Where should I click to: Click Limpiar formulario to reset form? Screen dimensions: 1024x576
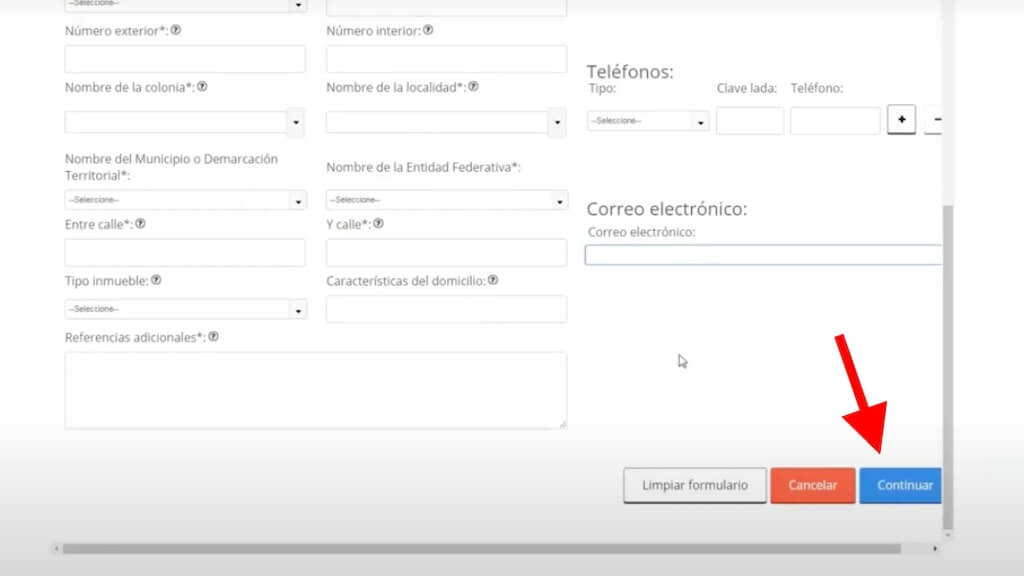(x=695, y=485)
